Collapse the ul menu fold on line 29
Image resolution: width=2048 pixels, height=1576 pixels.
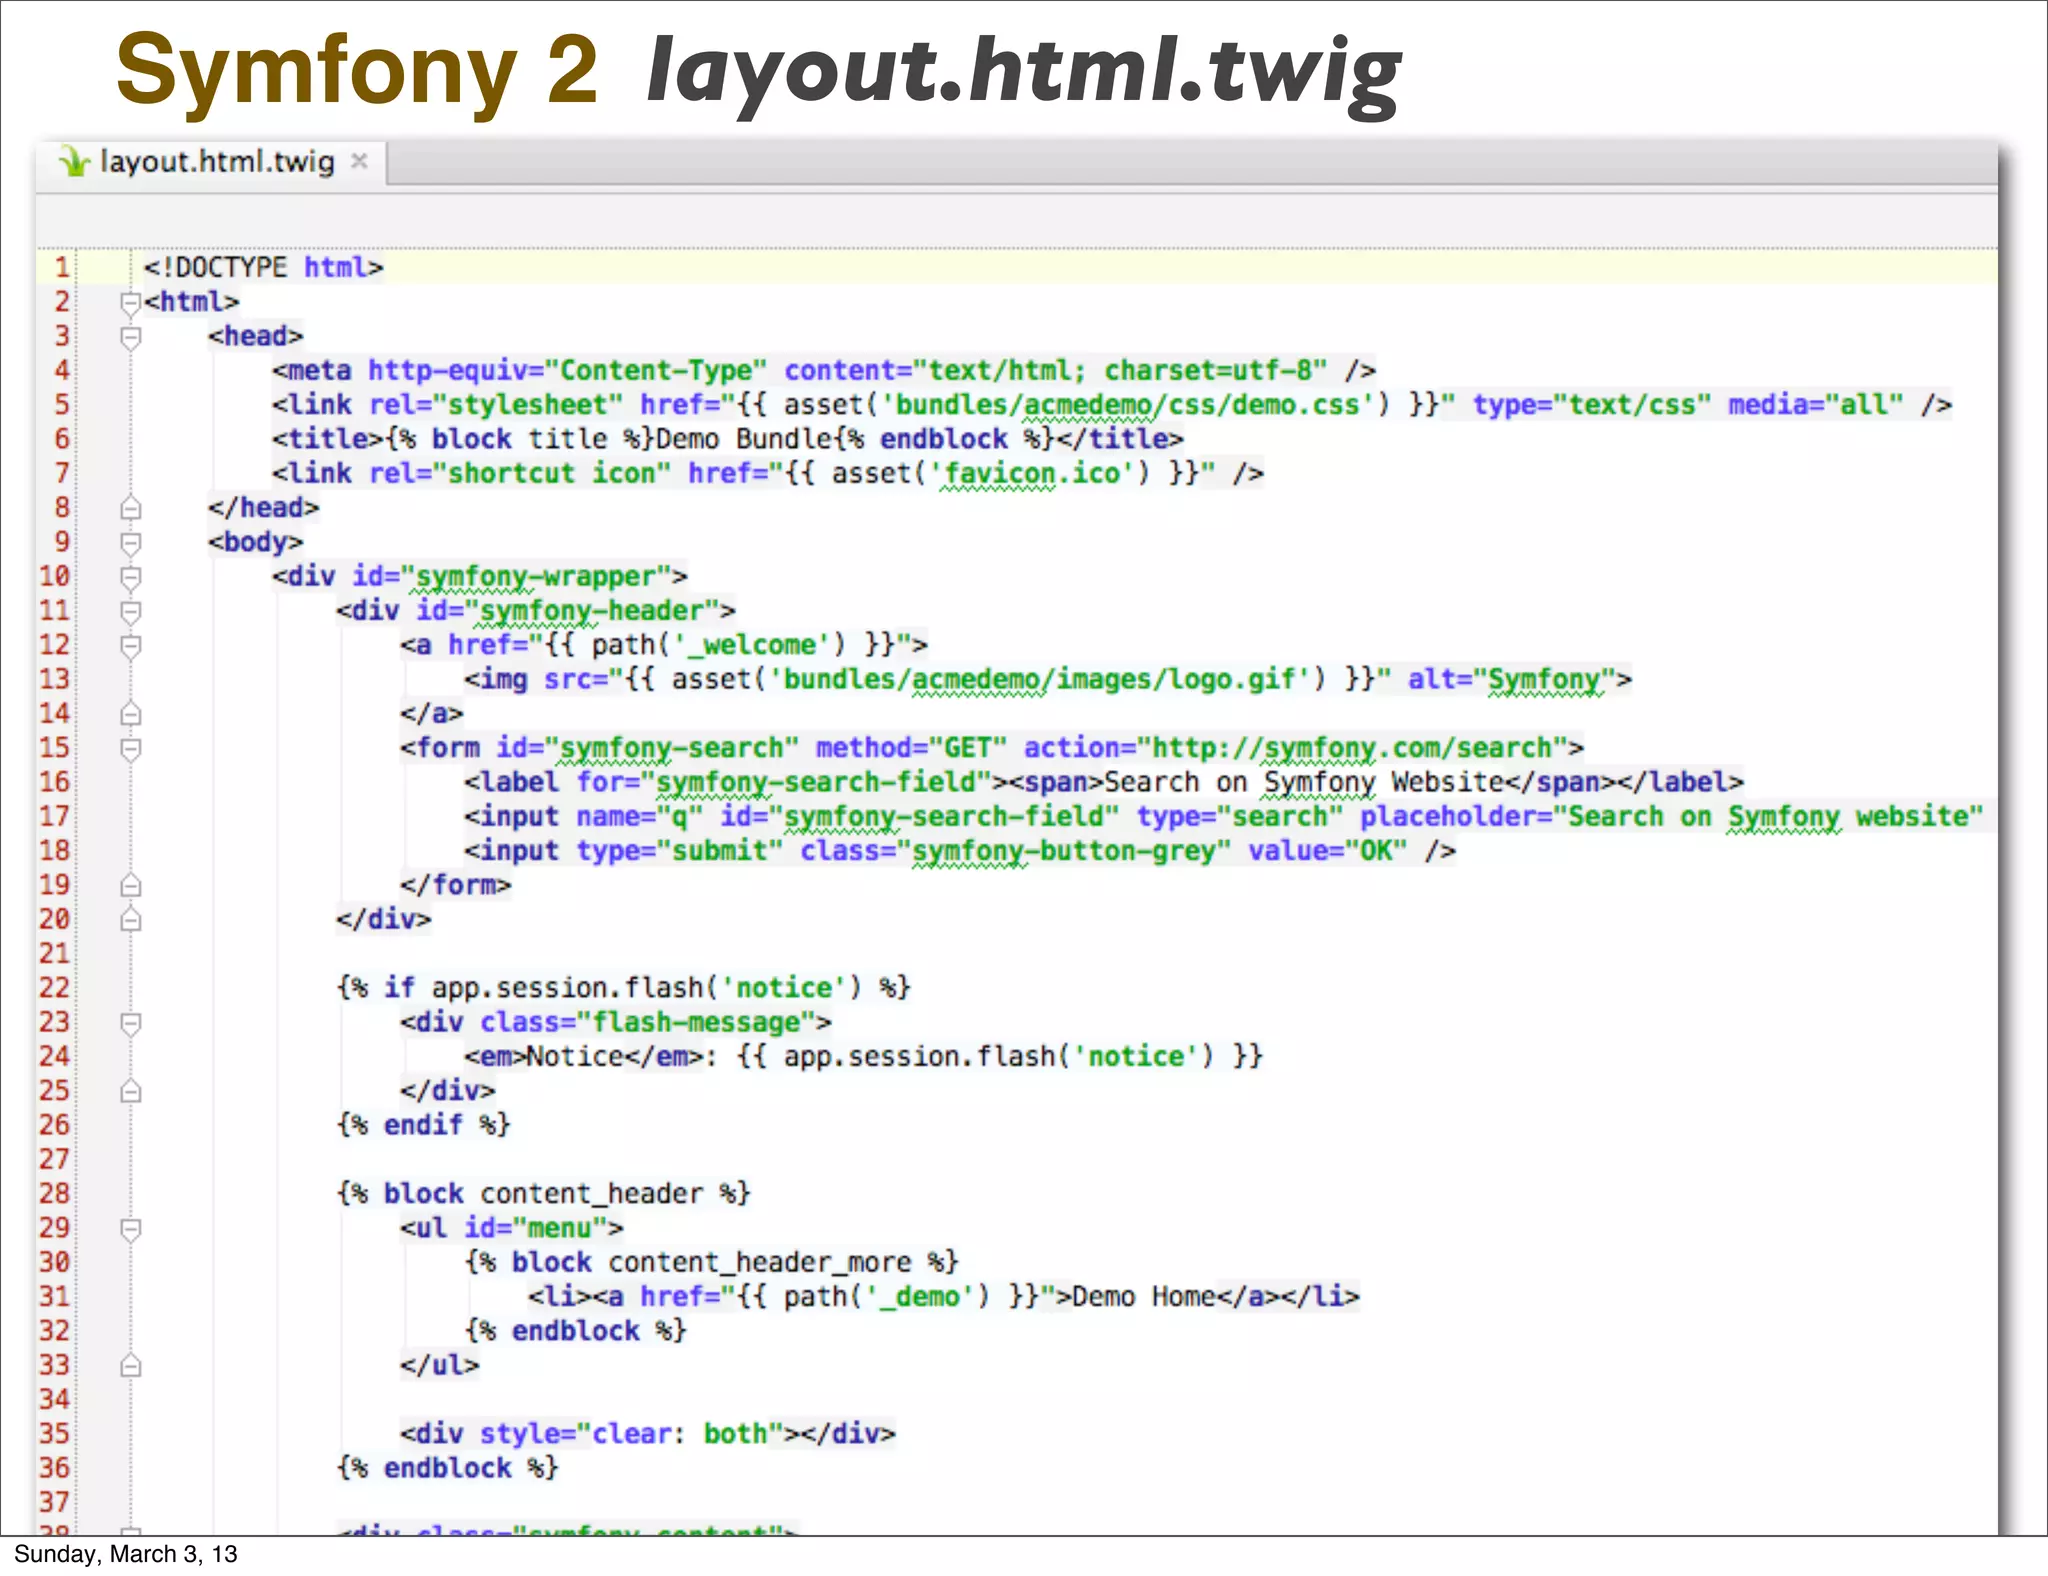[x=130, y=1229]
